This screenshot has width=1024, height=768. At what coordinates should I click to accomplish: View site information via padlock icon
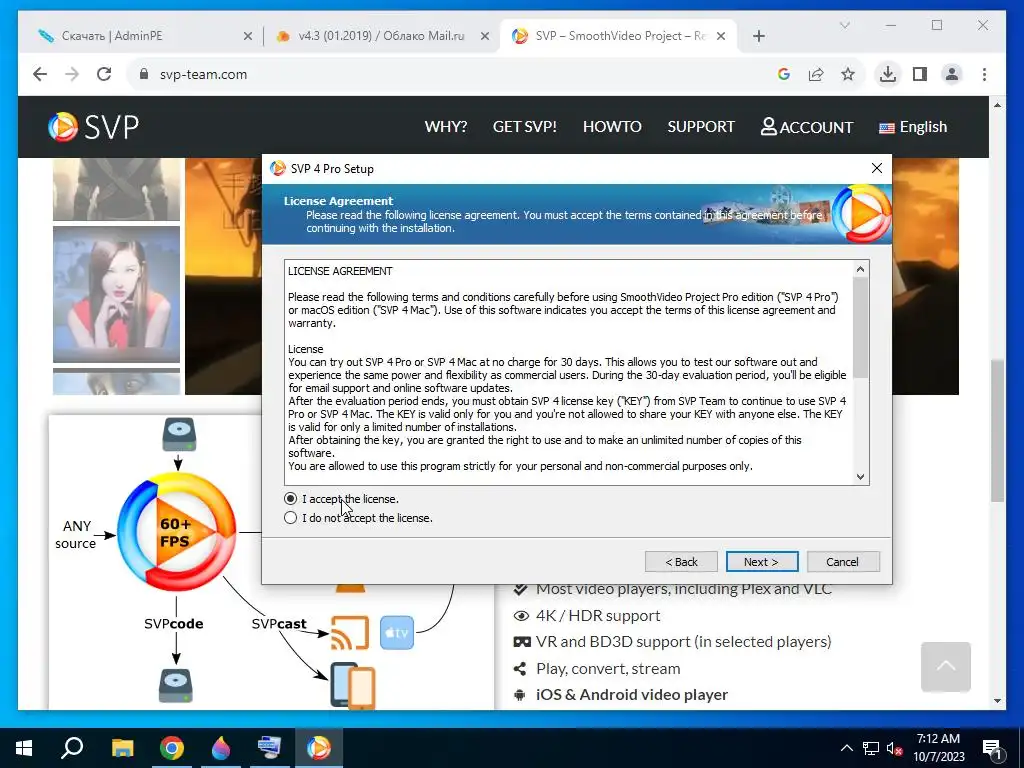click(x=144, y=74)
